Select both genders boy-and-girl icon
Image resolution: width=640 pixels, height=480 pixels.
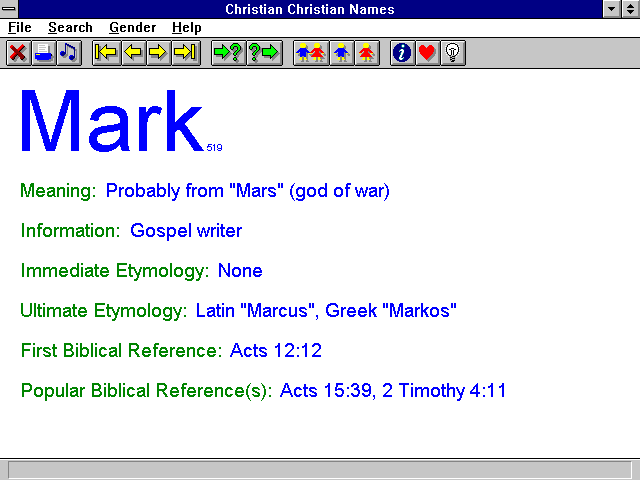point(311,53)
